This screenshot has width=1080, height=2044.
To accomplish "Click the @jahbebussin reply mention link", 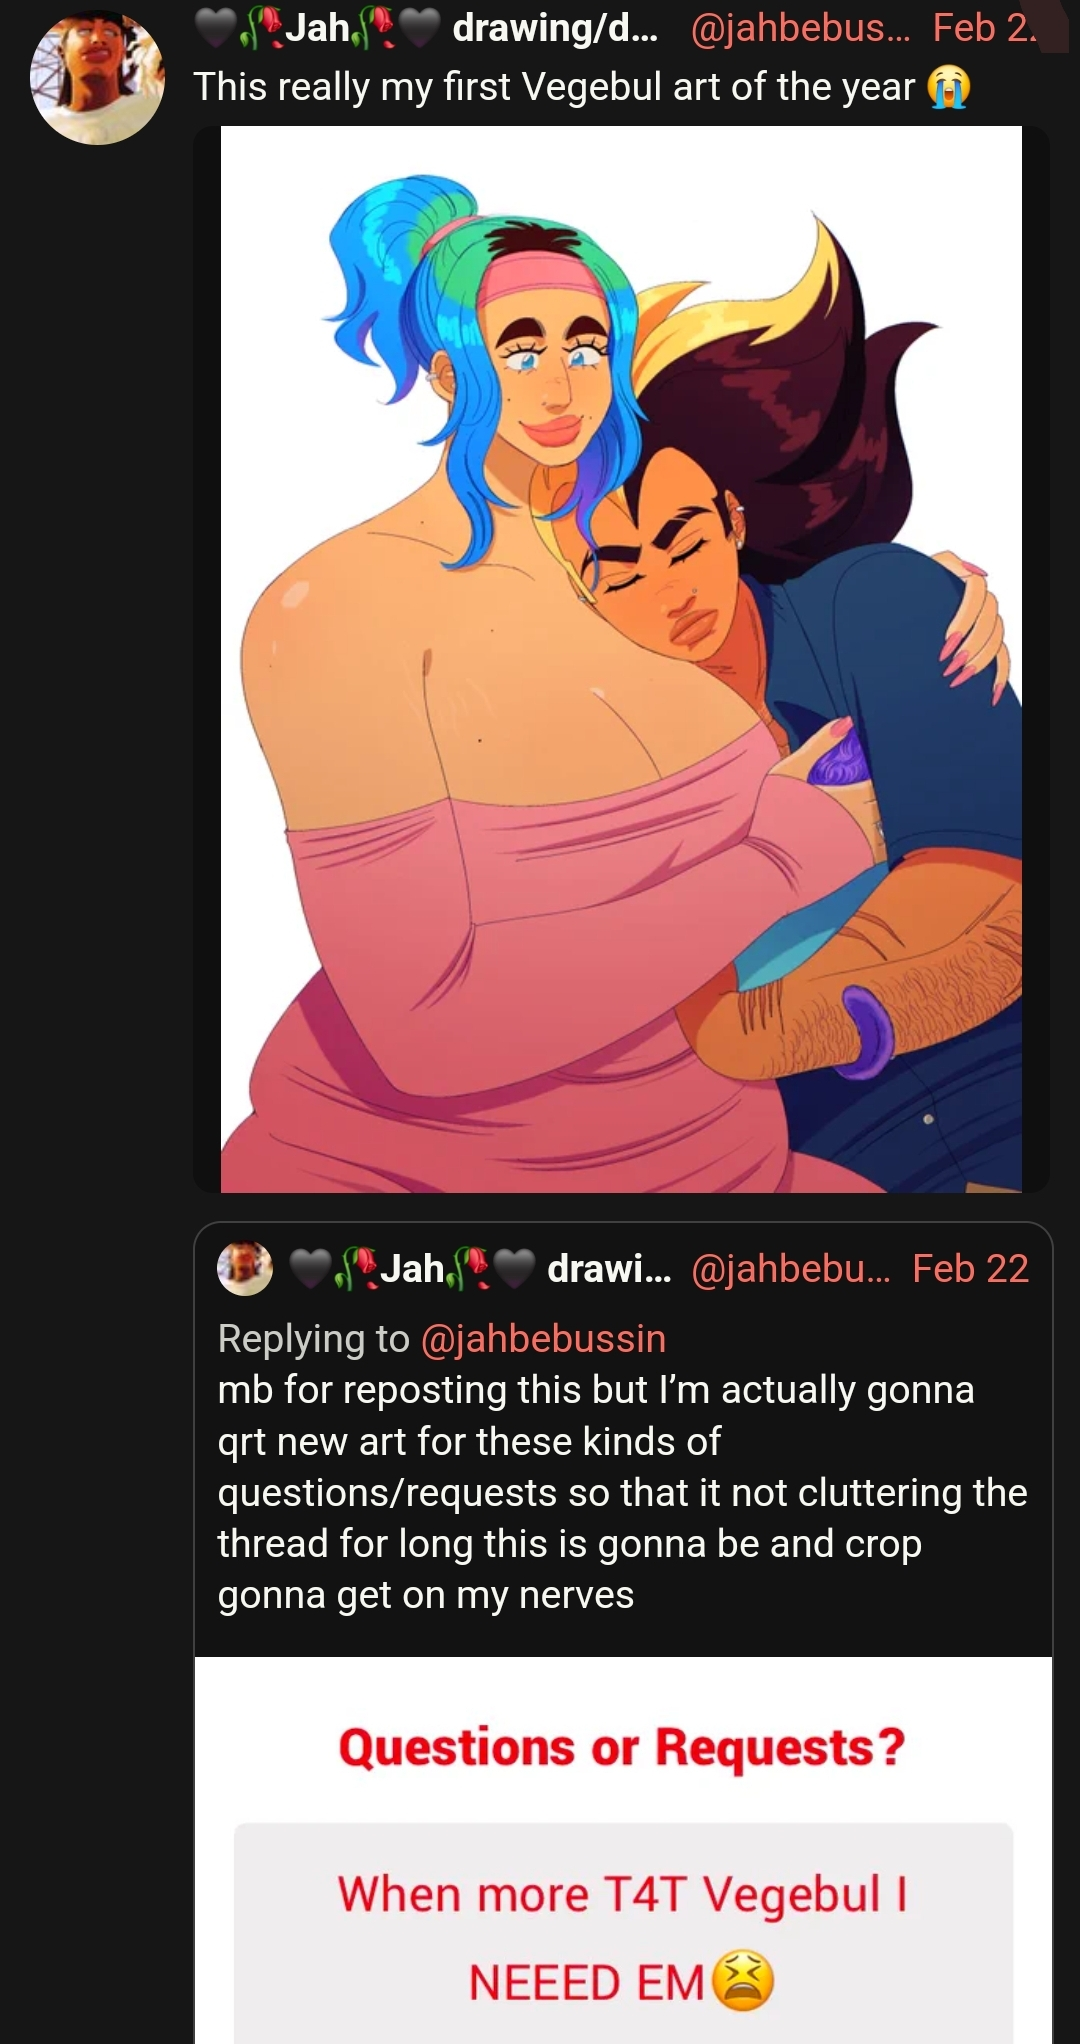I will (543, 1338).
